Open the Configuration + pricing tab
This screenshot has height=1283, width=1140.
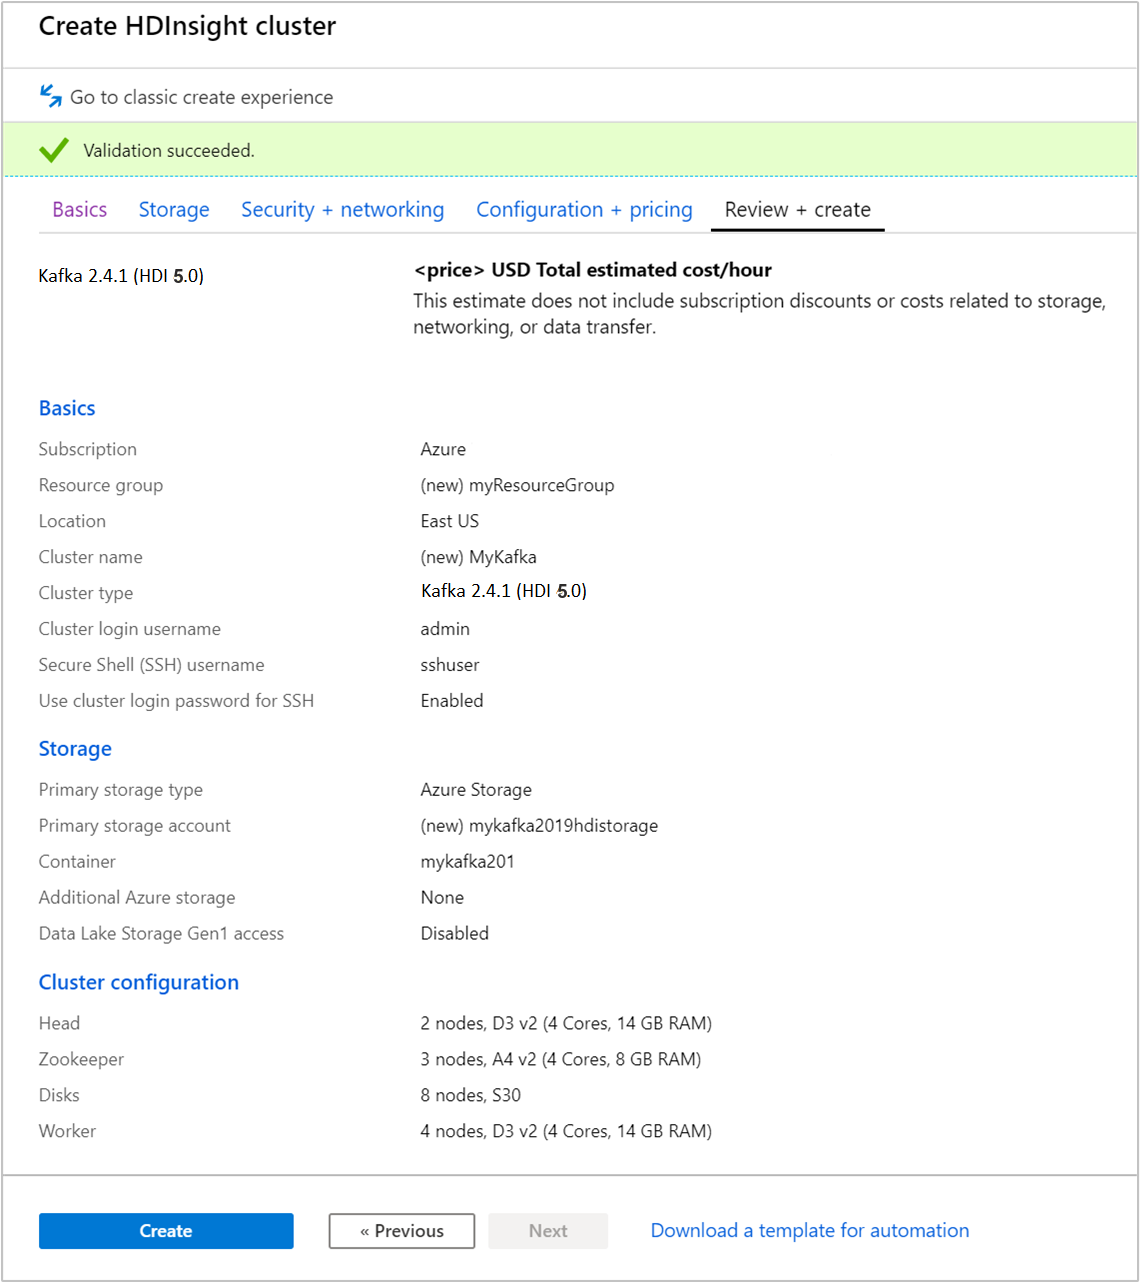click(x=584, y=209)
